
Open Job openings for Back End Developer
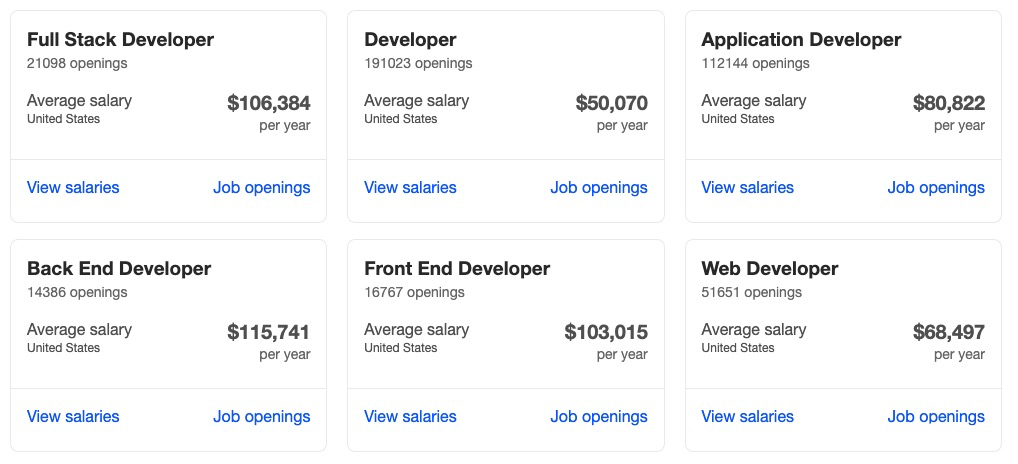pos(262,417)
